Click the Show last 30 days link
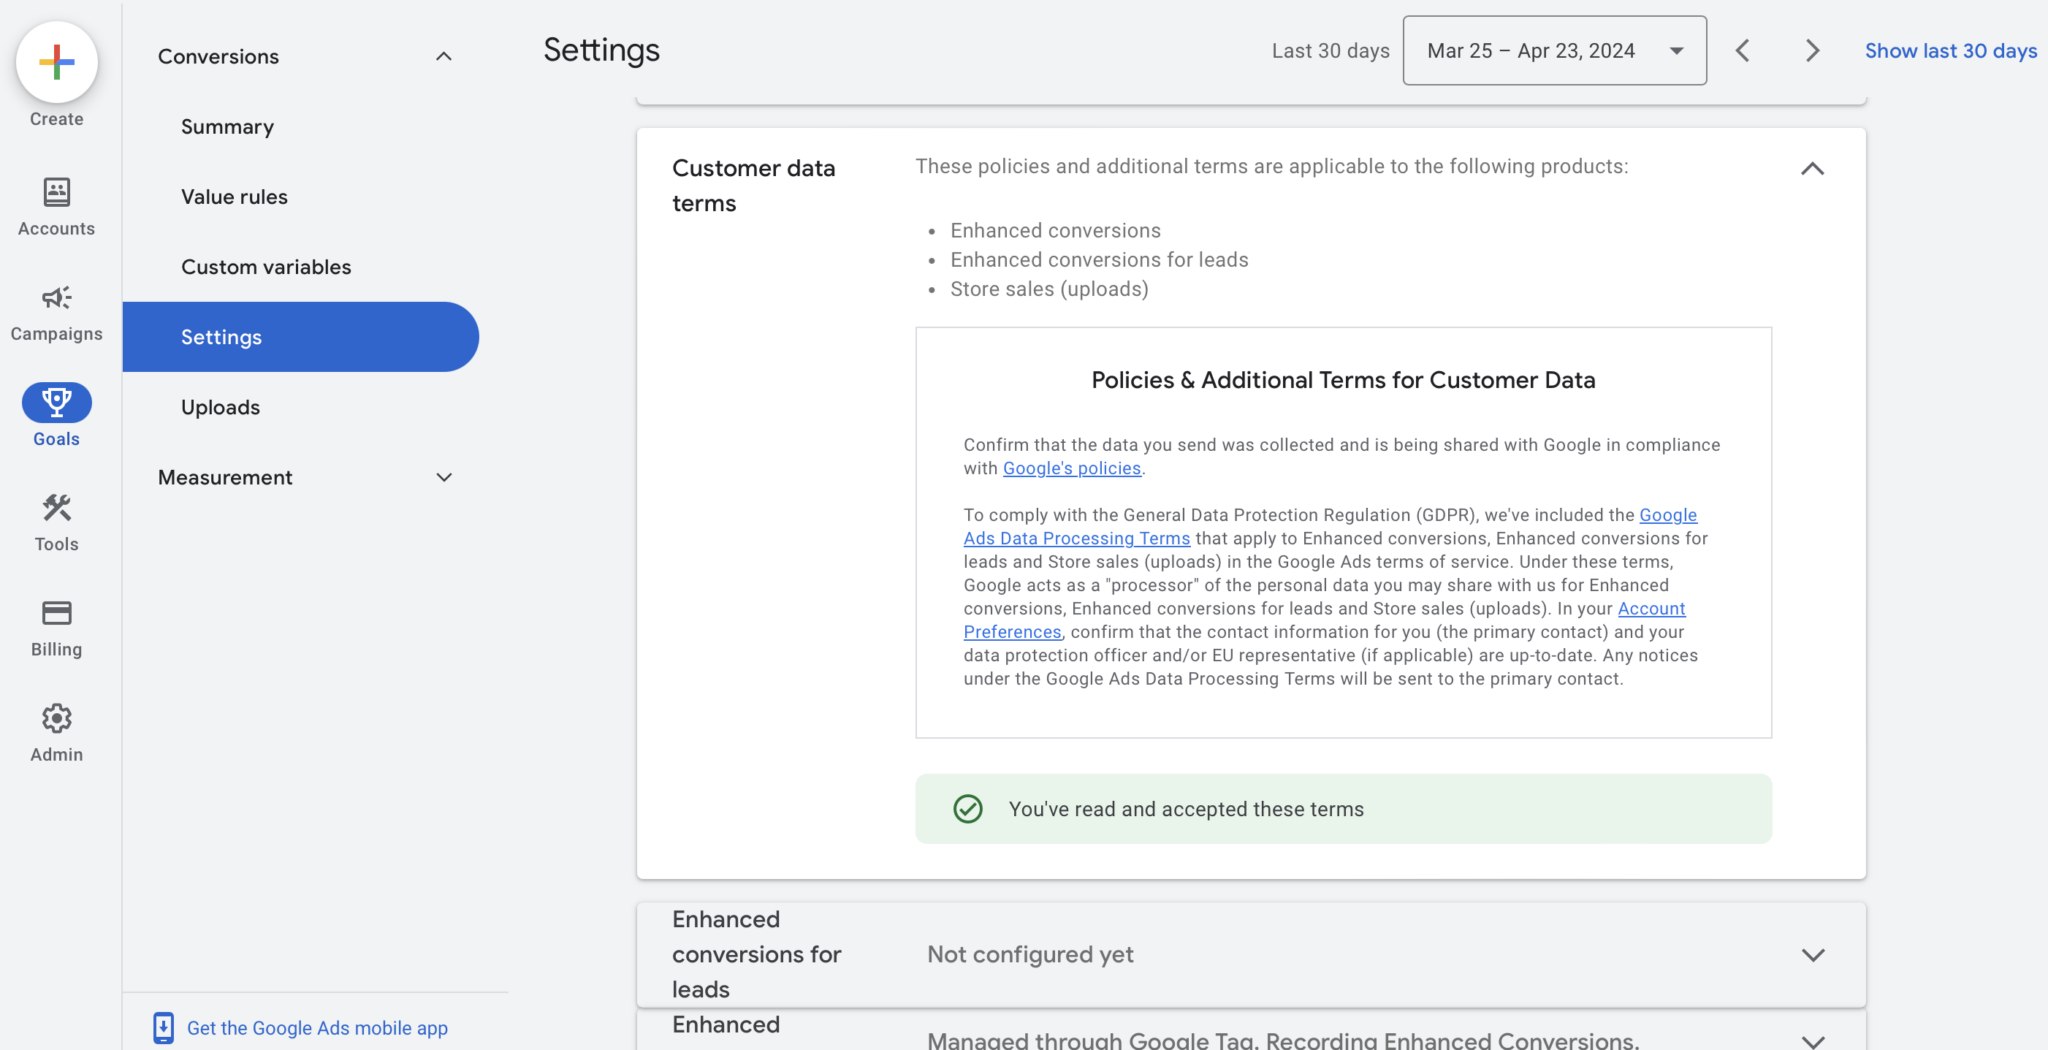The image size is (2048, 1050). coord(1950,50)
